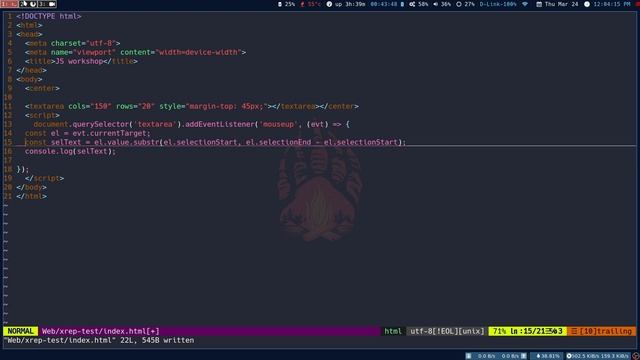The image size is (640, 360).
Task: Click the "22L, 545B written" message line
Action: point(157,340)
